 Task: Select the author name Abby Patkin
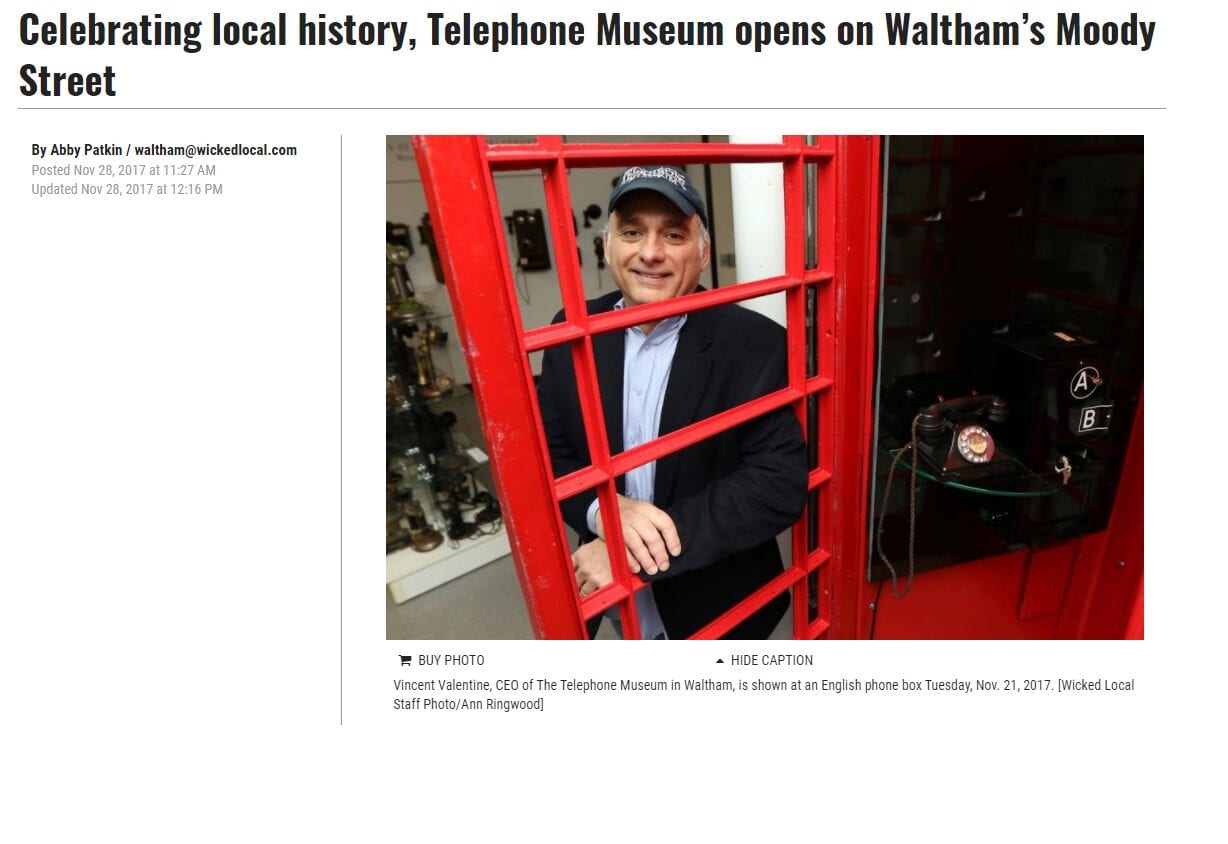pos(85,150)
